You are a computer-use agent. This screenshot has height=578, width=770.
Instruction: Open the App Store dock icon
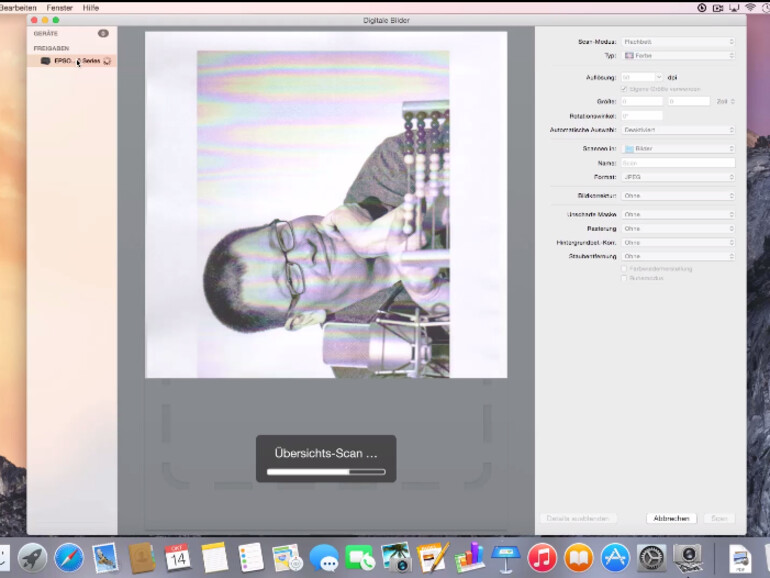[x=614, y=557]
